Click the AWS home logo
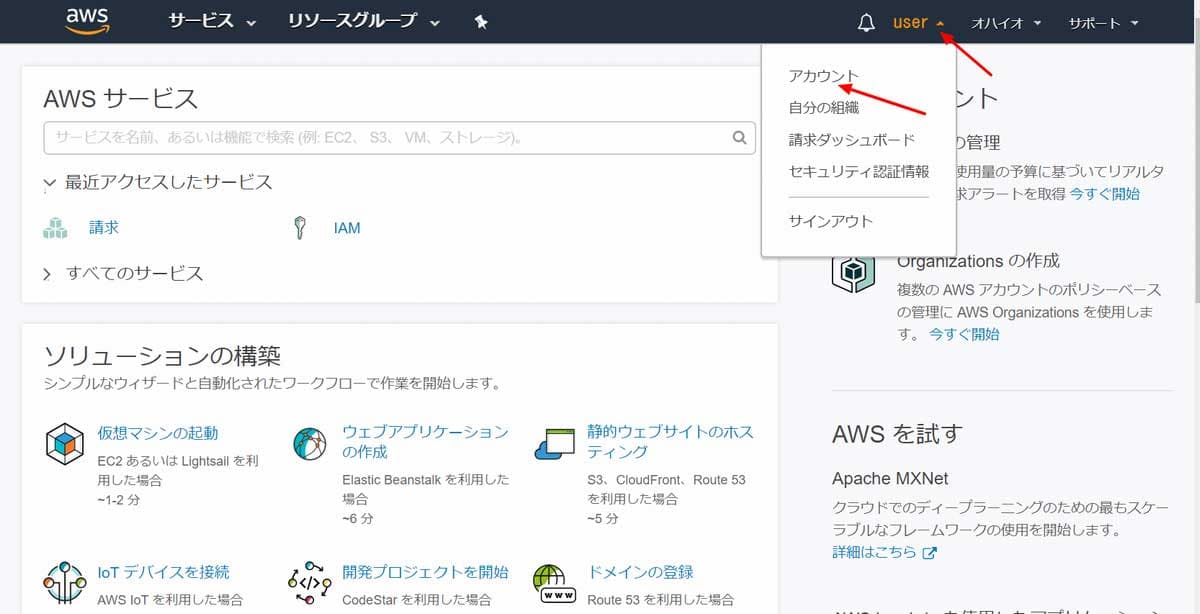 pyautogui.click(x=87, y=20)
